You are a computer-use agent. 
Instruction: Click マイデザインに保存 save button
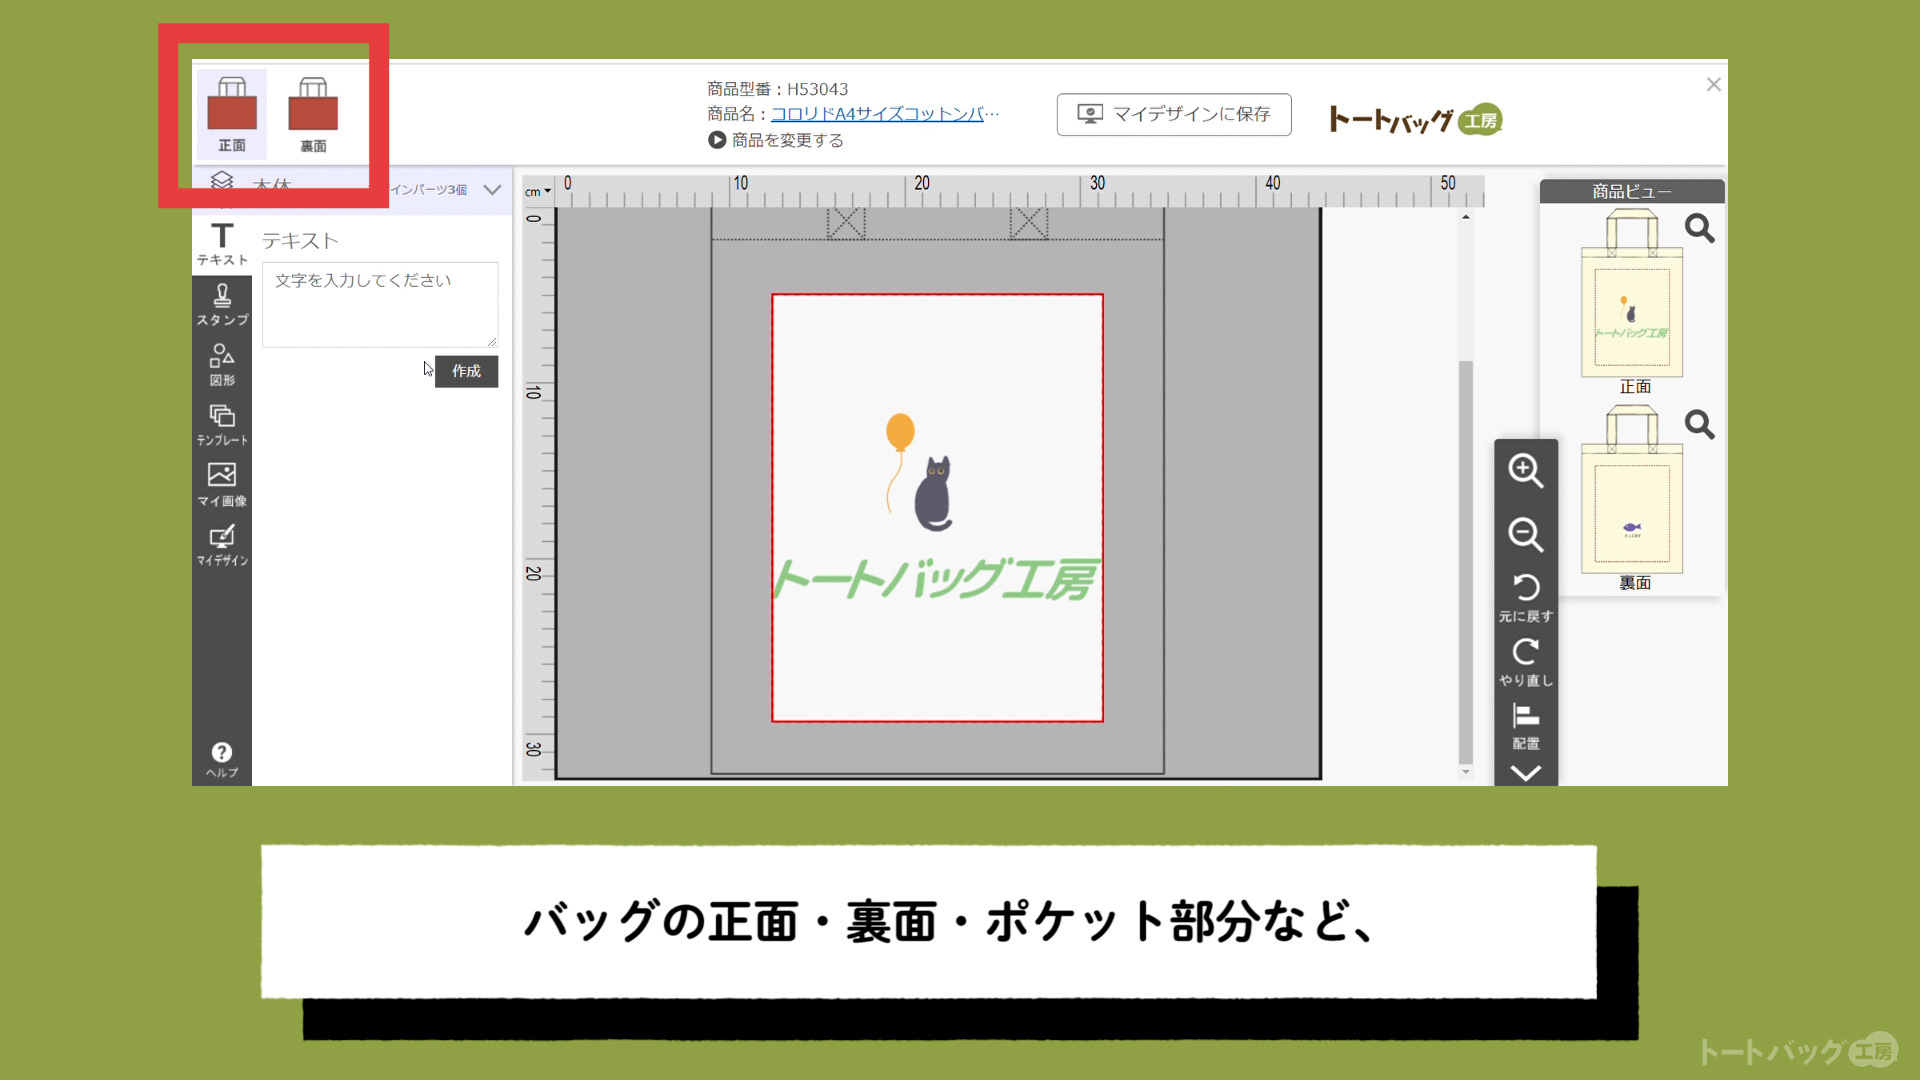[1174, 114]
